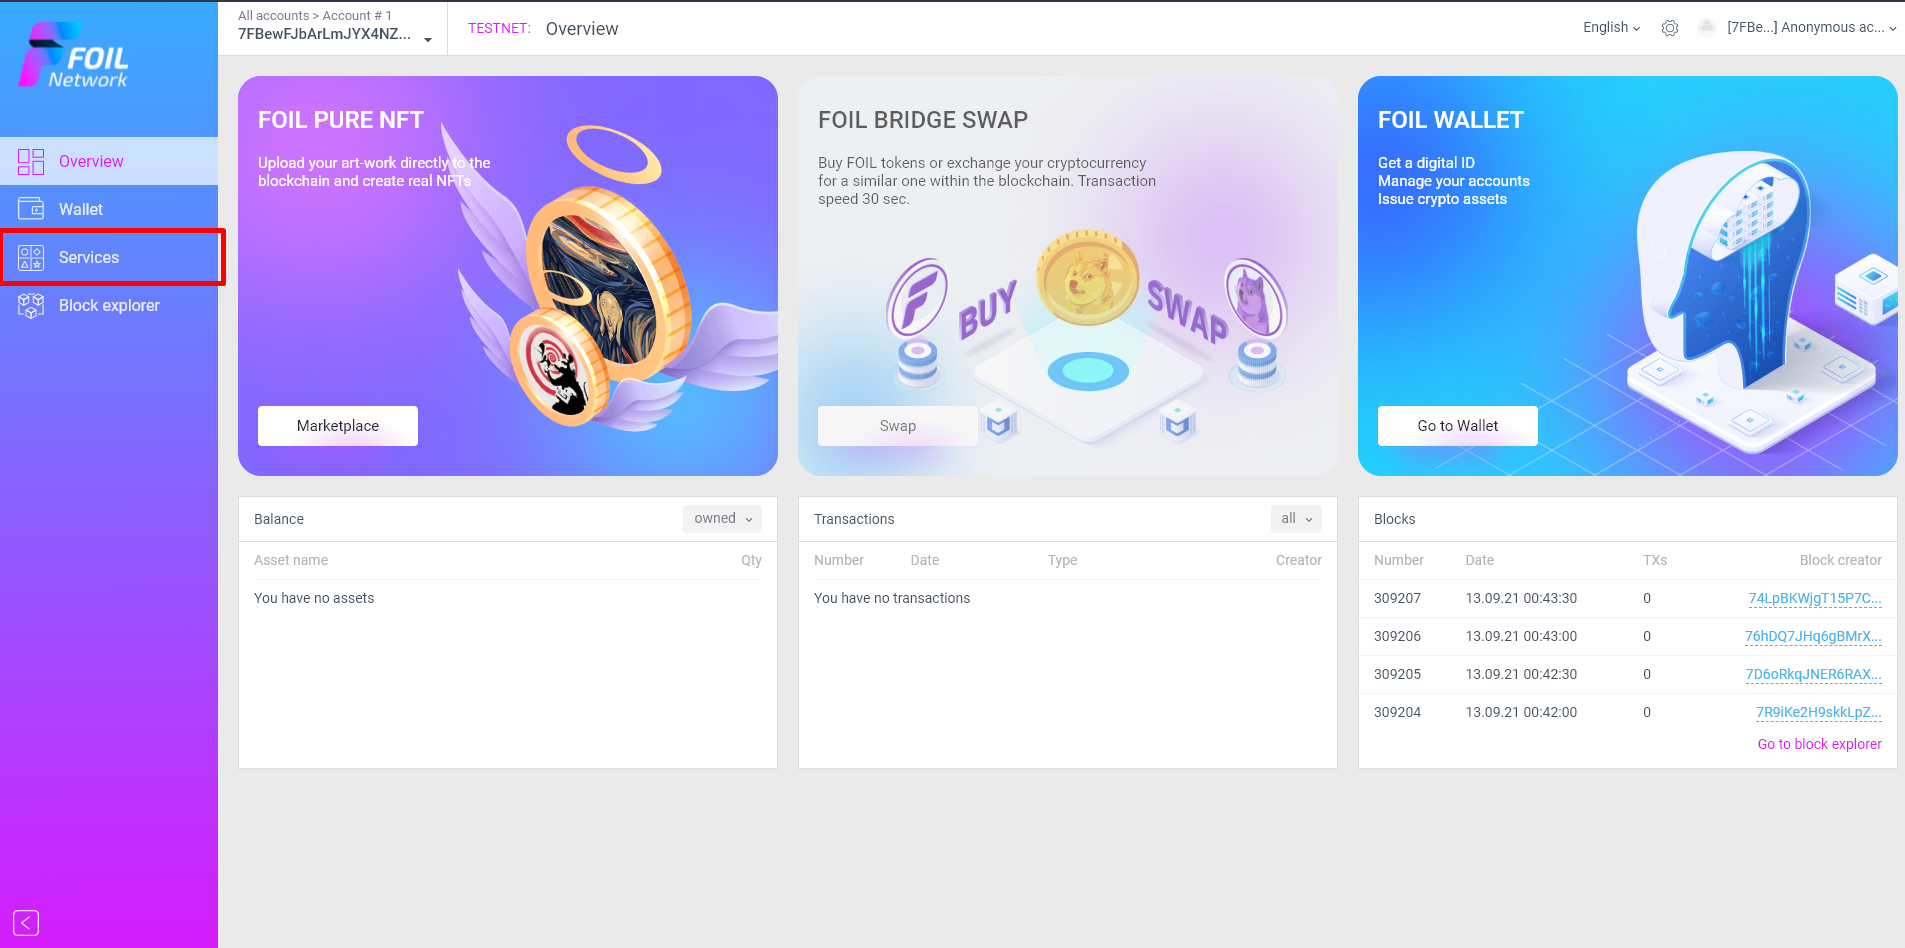Follow the Go to block explorer link
The width and height of the screenshot is (1905, 948).
click(x=1819, y=744)
